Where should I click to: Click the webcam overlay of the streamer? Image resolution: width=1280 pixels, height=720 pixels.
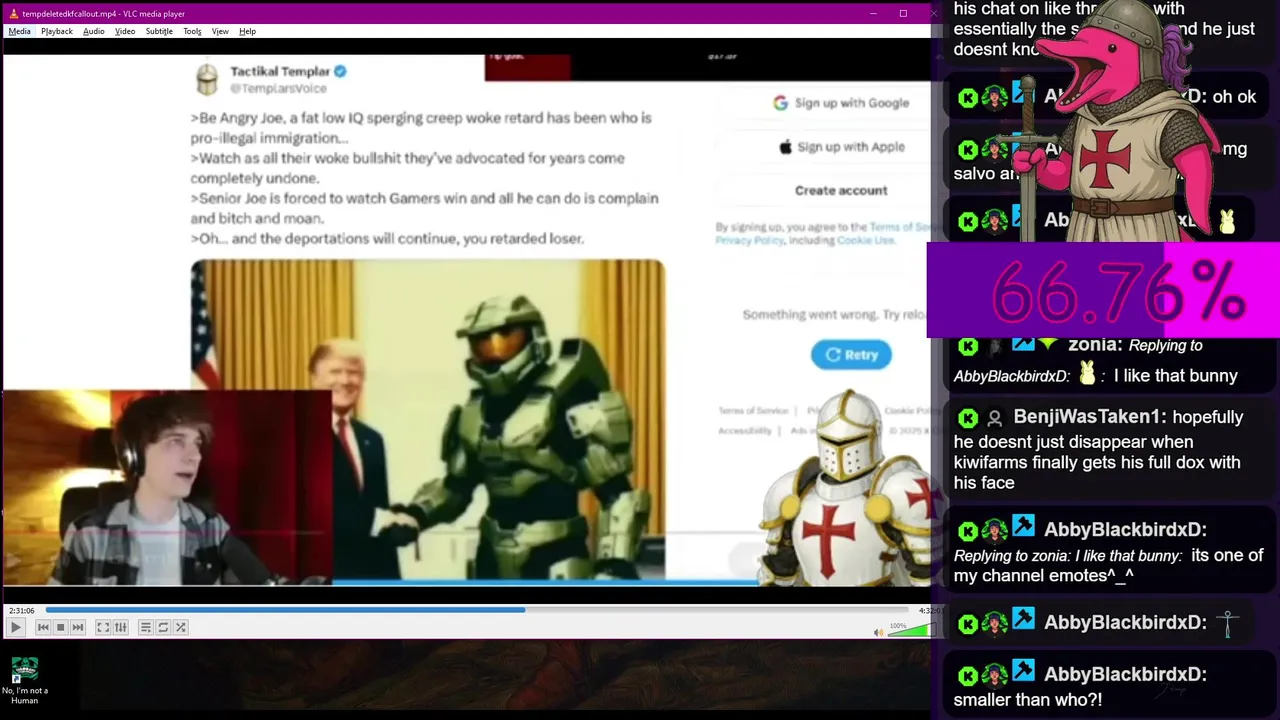tap(166, 487)
